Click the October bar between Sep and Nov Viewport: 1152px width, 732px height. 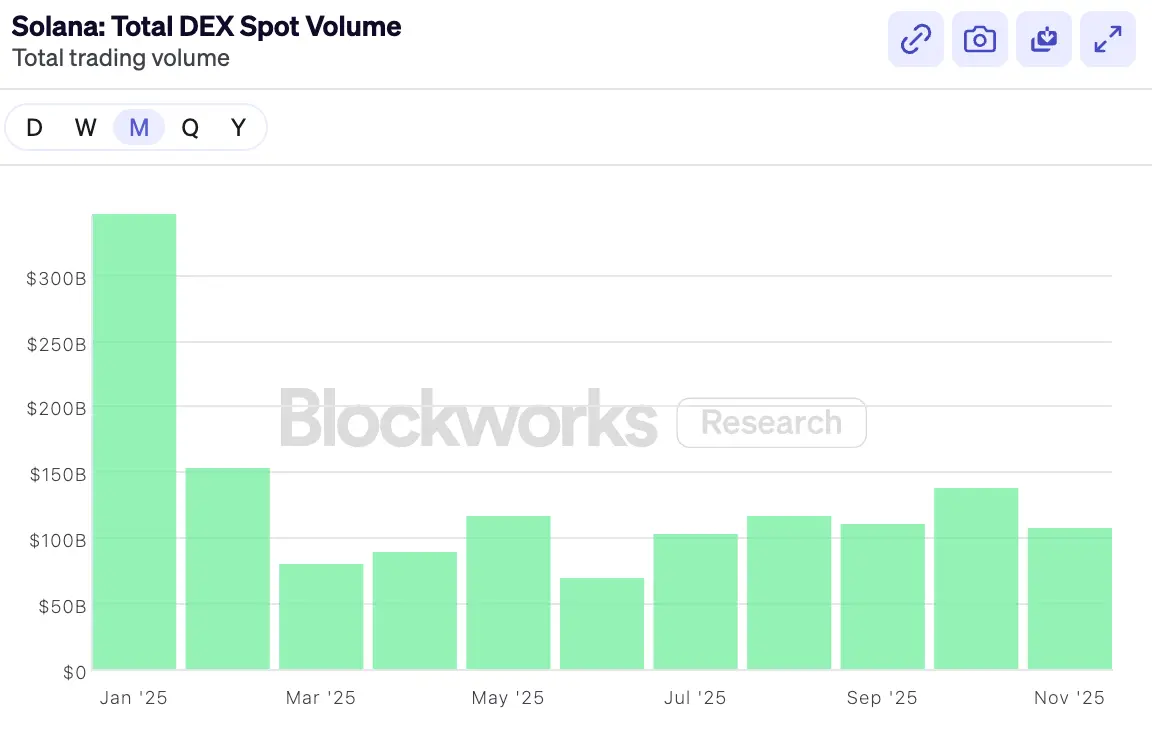click(976, 579)
